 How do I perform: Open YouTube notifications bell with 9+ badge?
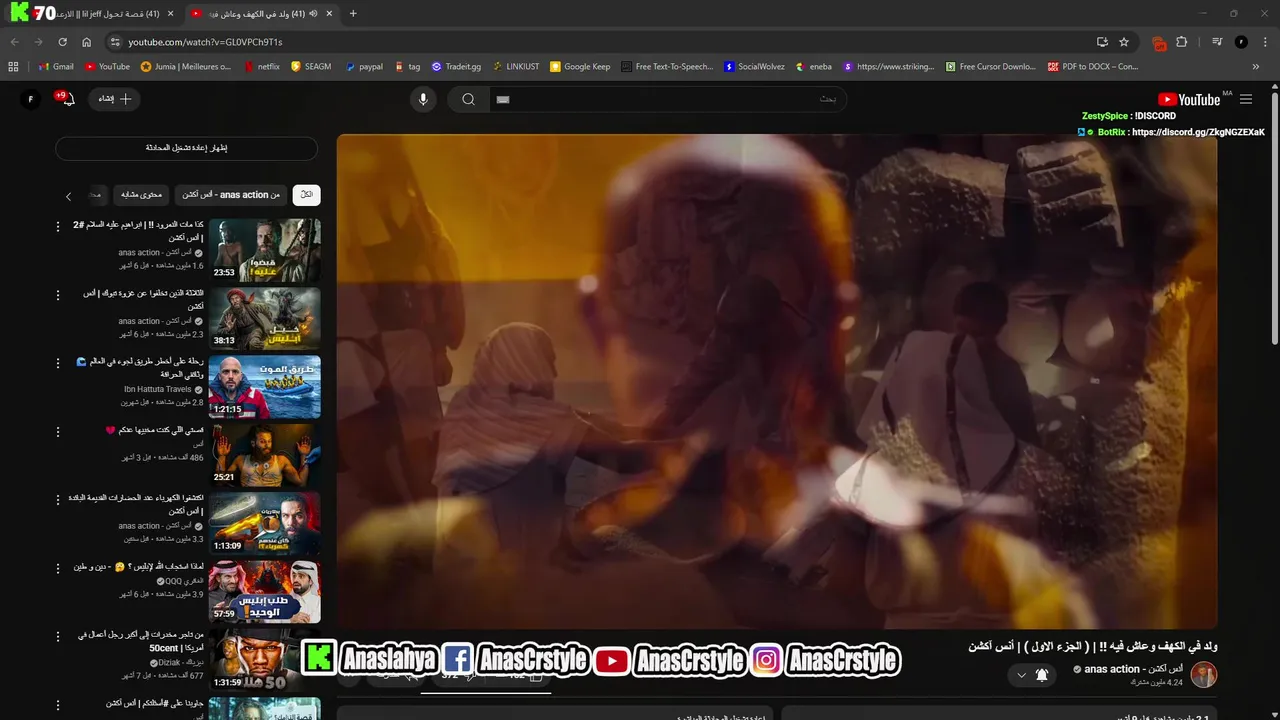click(x=67, y=99)
